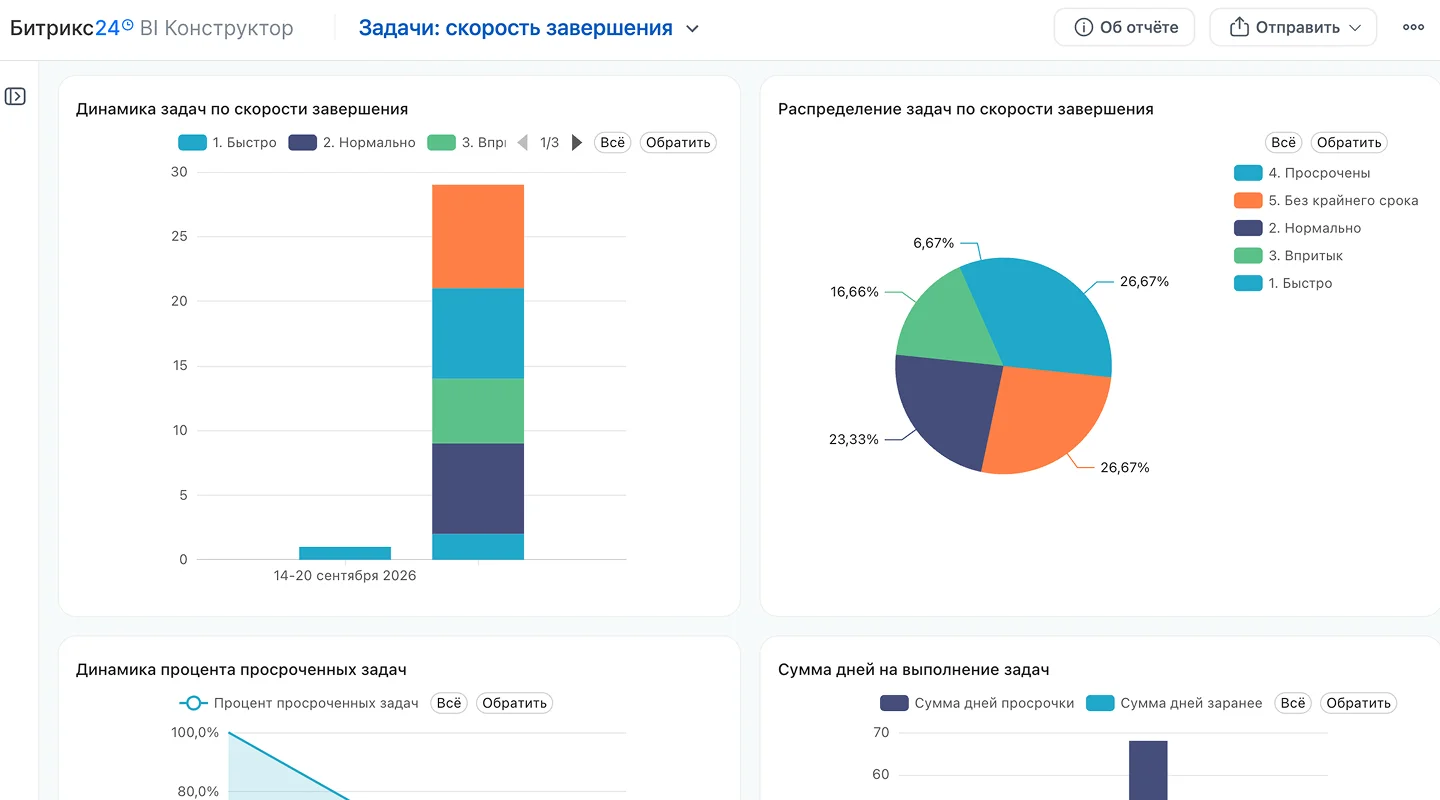Viewport: 1440px width, 800px height.
Task: Click Обратить in Динамика процента просроченных задач
Action: tap(514, 703)
